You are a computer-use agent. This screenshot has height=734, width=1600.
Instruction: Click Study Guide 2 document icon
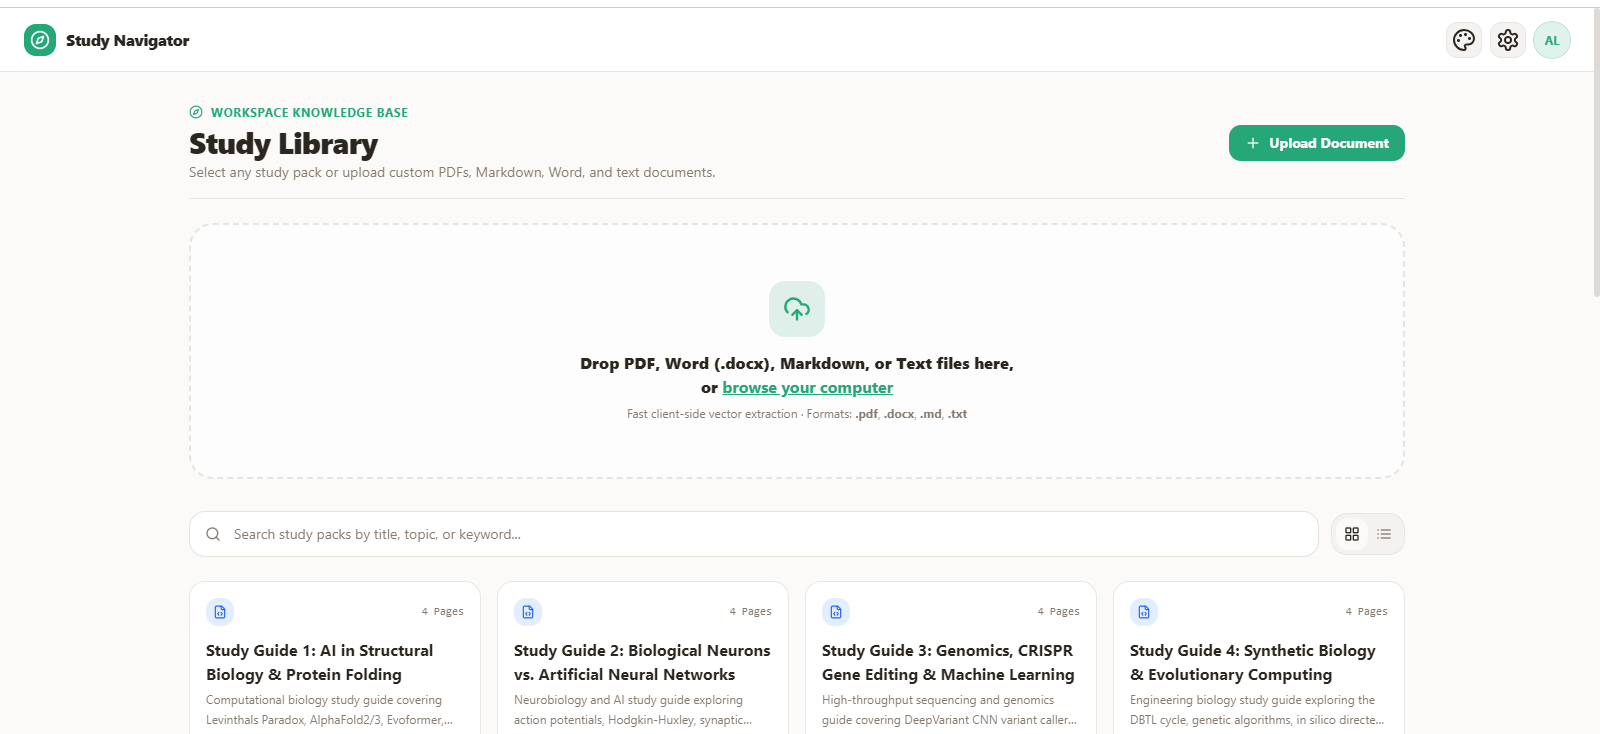click(x=528, y=612)
